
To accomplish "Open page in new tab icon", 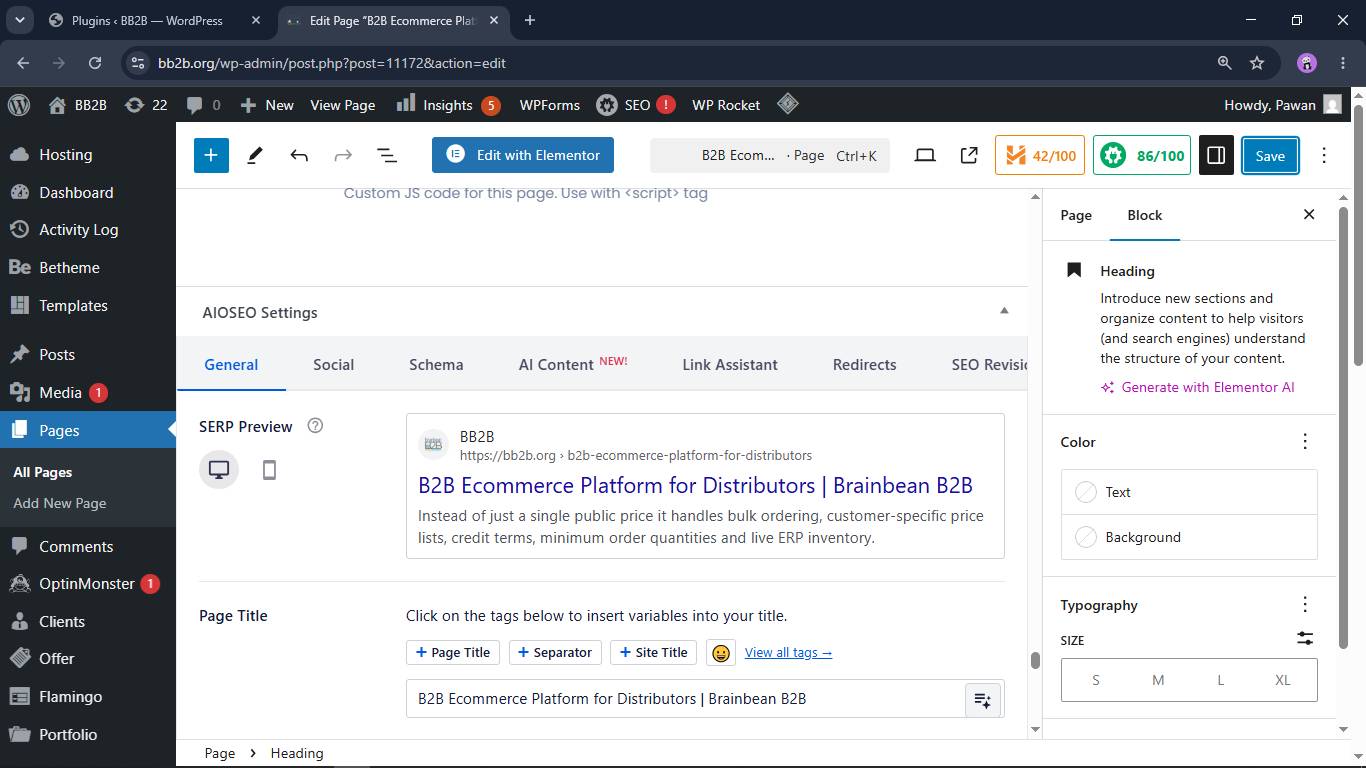I will click(x=969, y=155).
